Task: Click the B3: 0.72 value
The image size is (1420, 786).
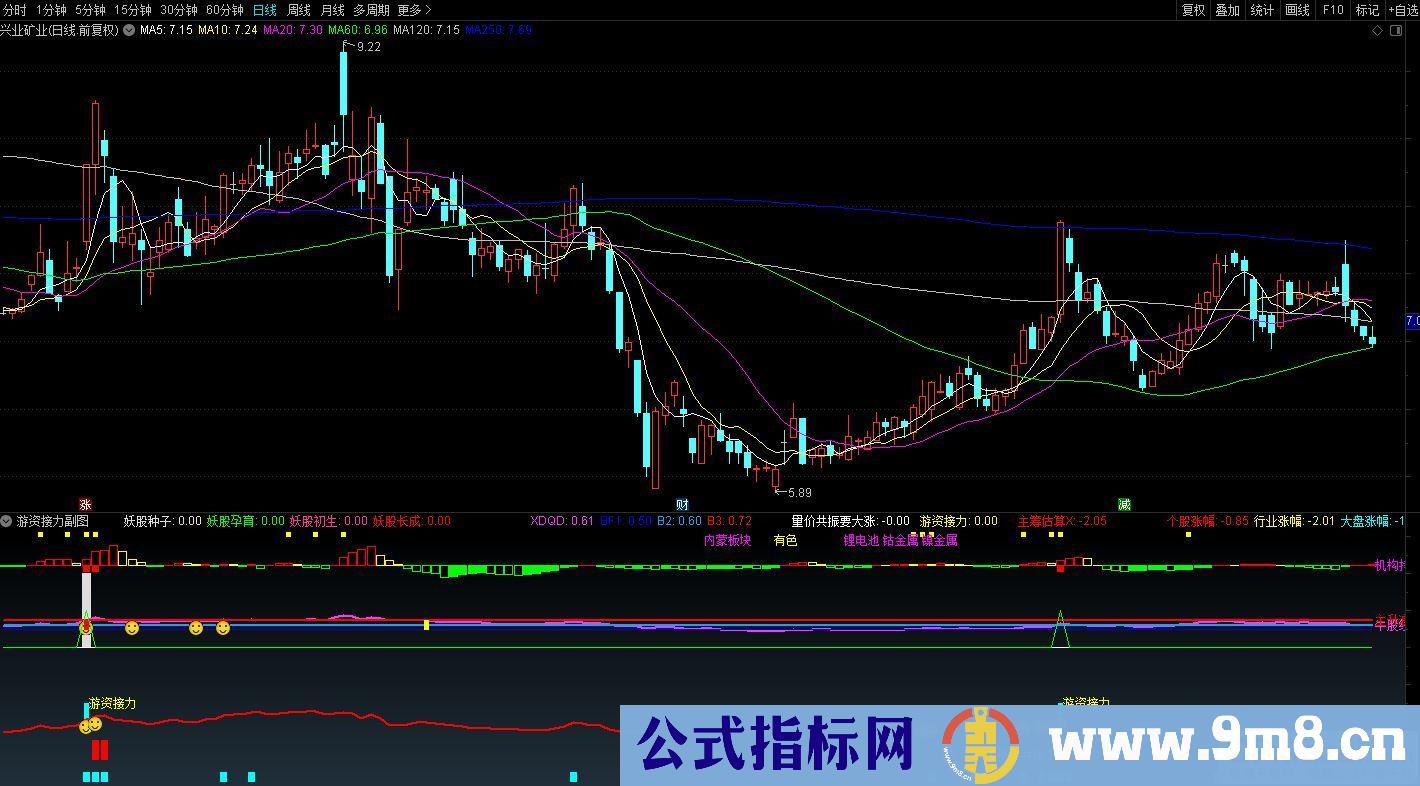Action: (729, 521)
